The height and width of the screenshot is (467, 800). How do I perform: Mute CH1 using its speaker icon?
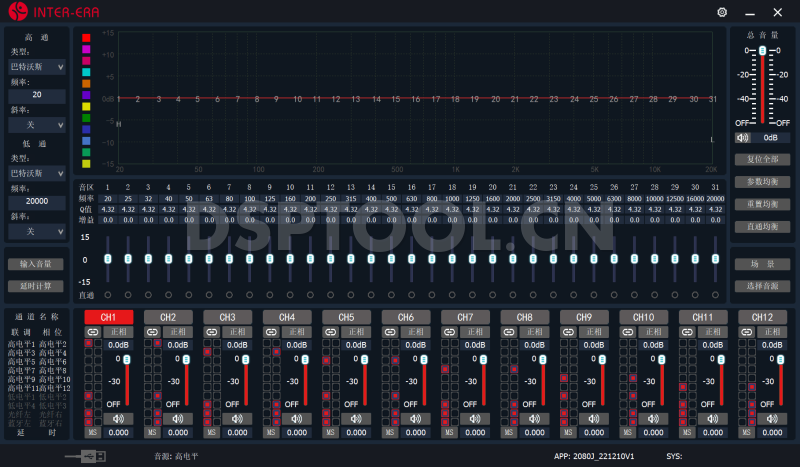click(118, 418)
